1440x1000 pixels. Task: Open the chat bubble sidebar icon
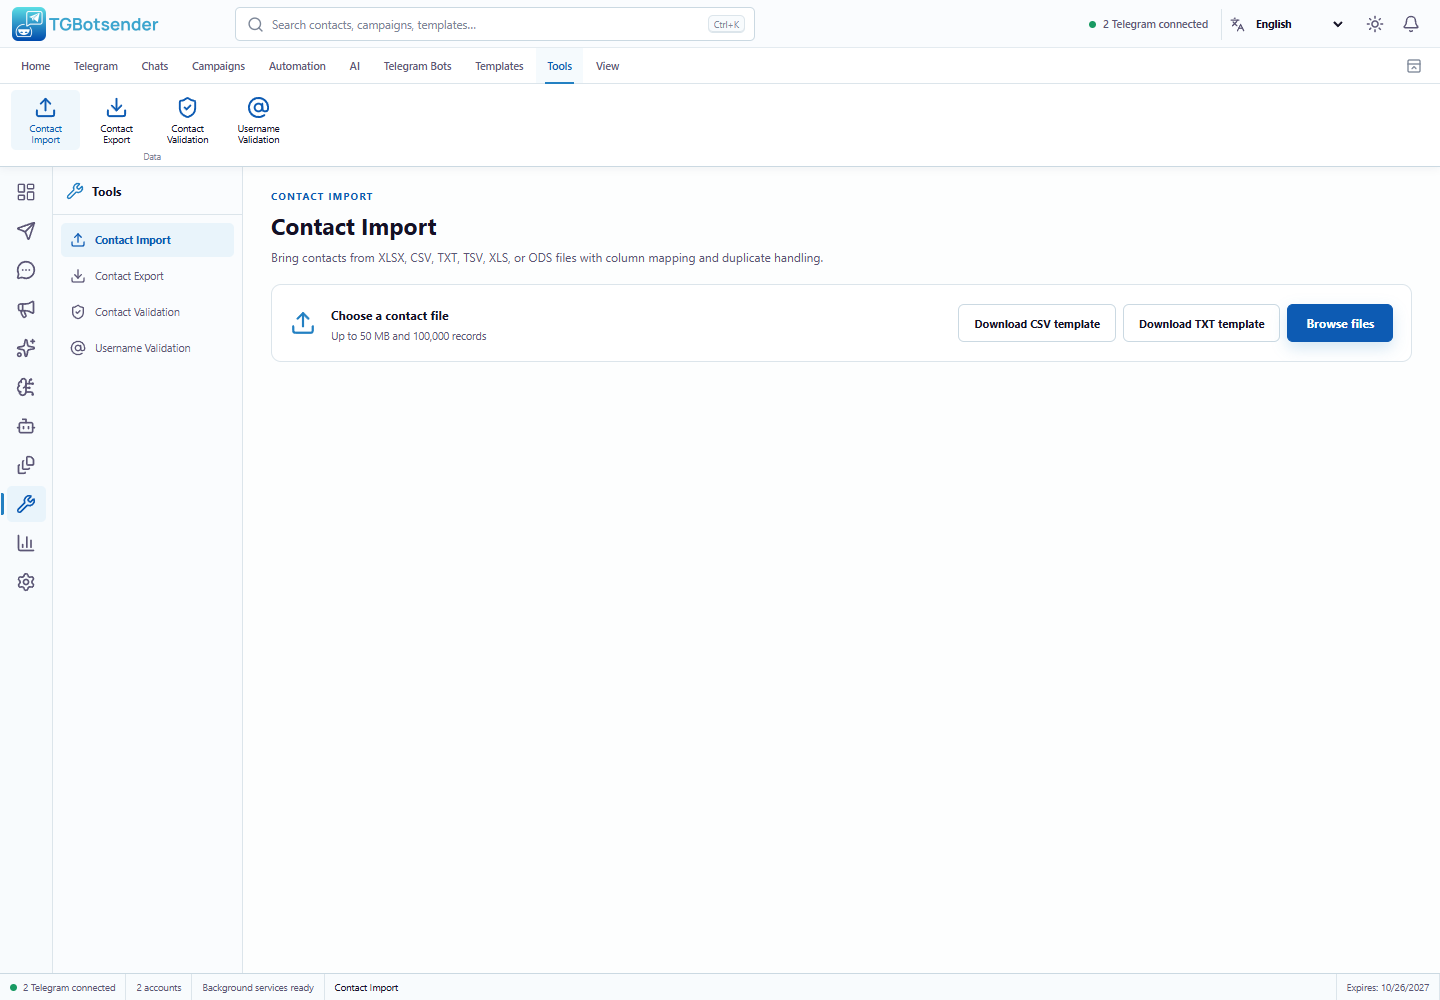tap(26, 270)
